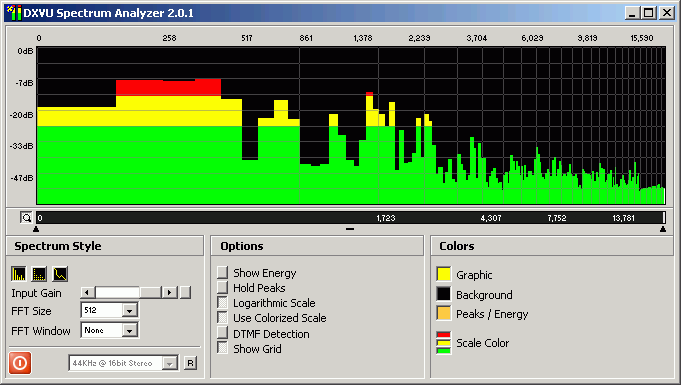Click the green Scale Color swatch
This screenshot has width=681, height=385.
click(x=444, y=351)
